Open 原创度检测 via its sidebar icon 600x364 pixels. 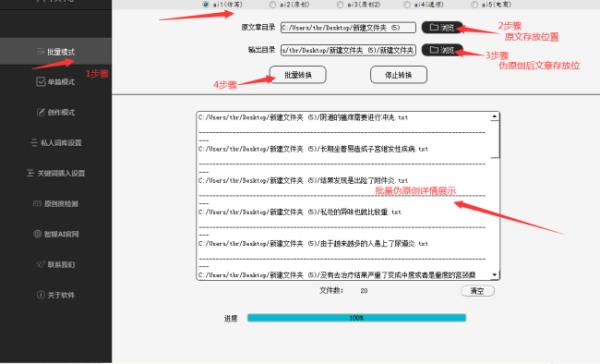point(37,203)
